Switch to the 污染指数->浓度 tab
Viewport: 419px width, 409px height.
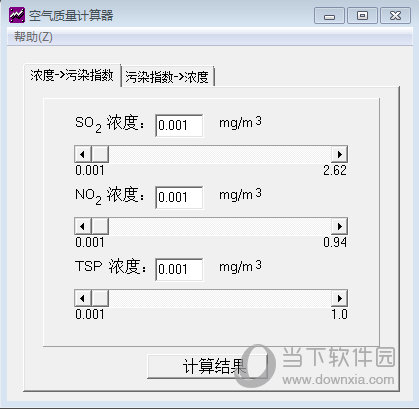[167, 77]
